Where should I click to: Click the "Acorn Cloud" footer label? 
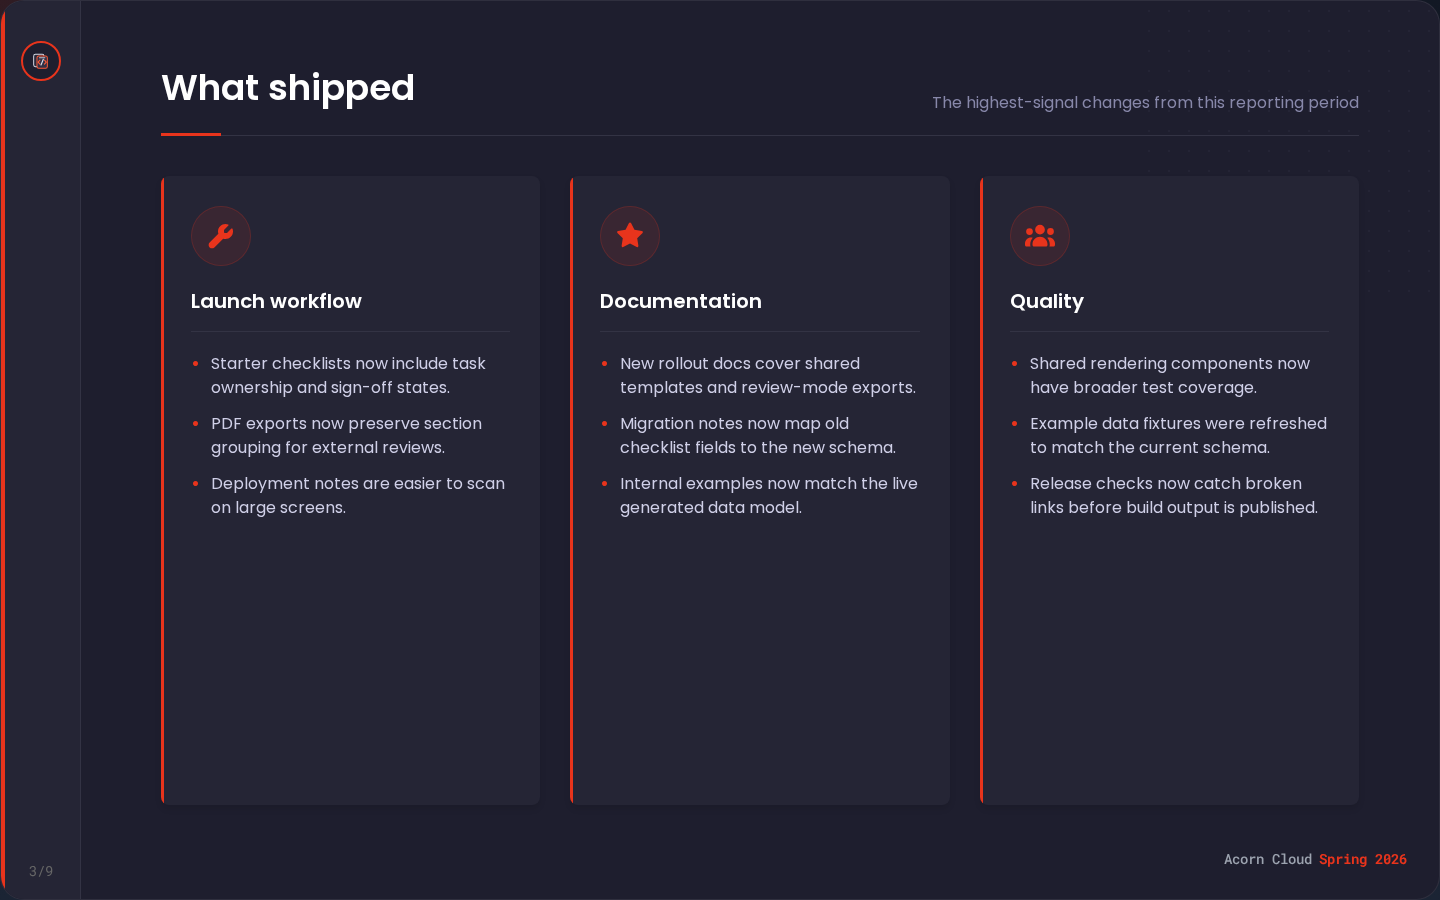[x=1267, y=859]
